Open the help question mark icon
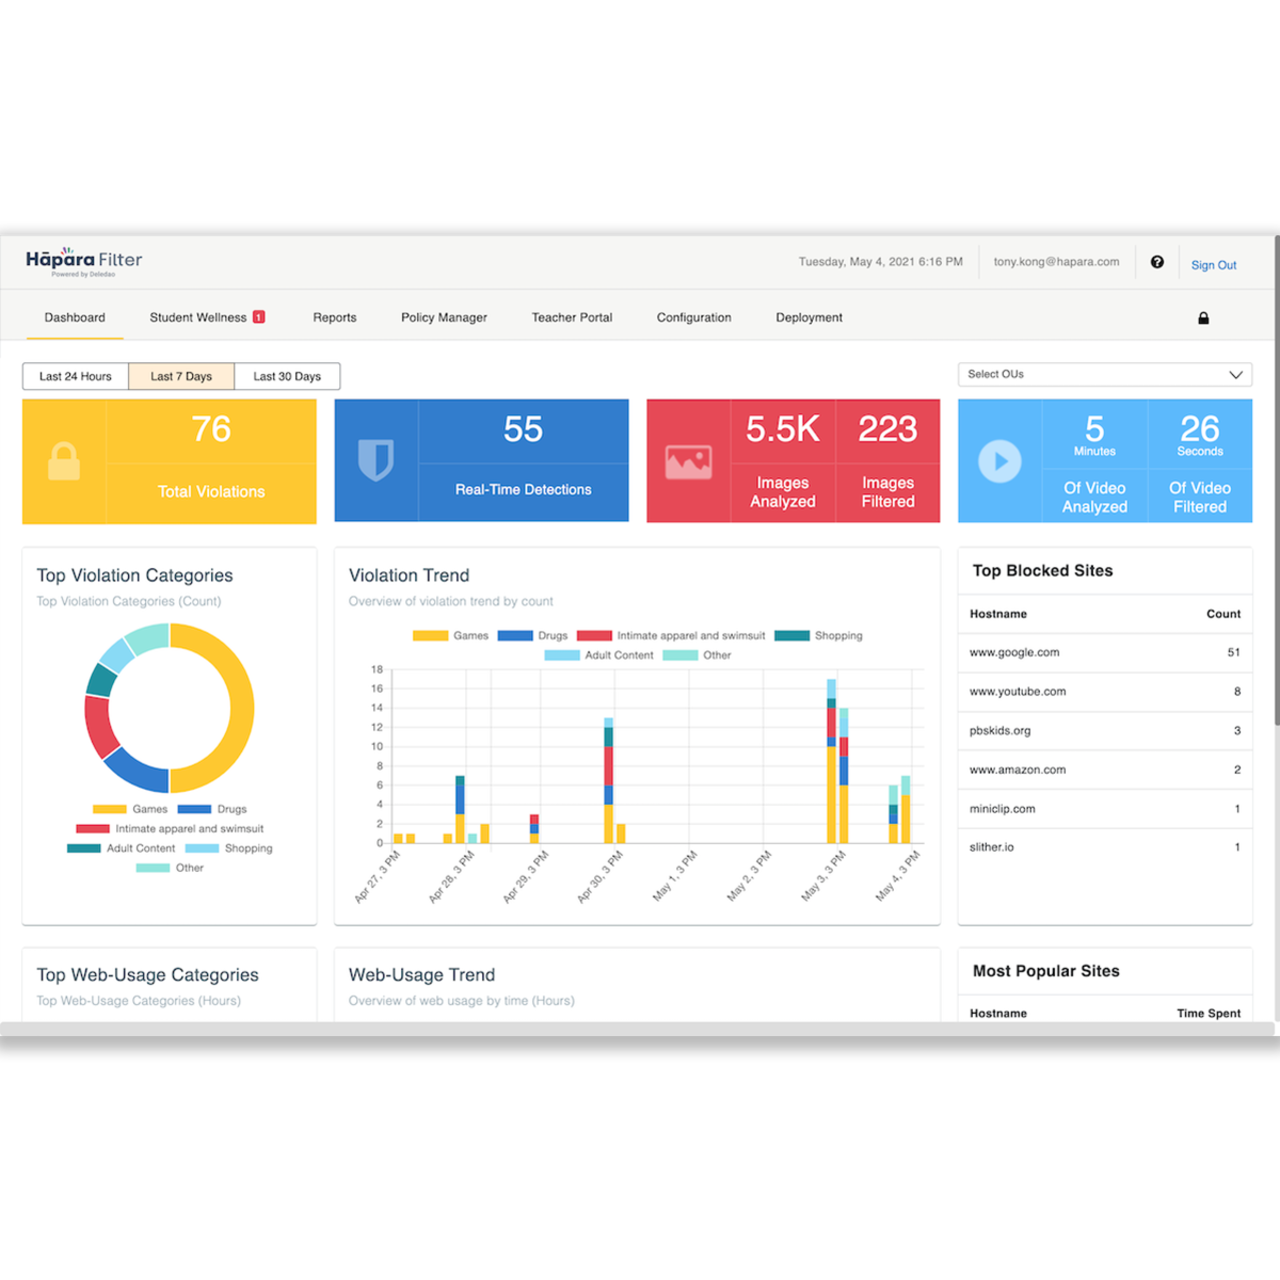This screenshot has height=1280, width=1280. tap(1157, 261)
